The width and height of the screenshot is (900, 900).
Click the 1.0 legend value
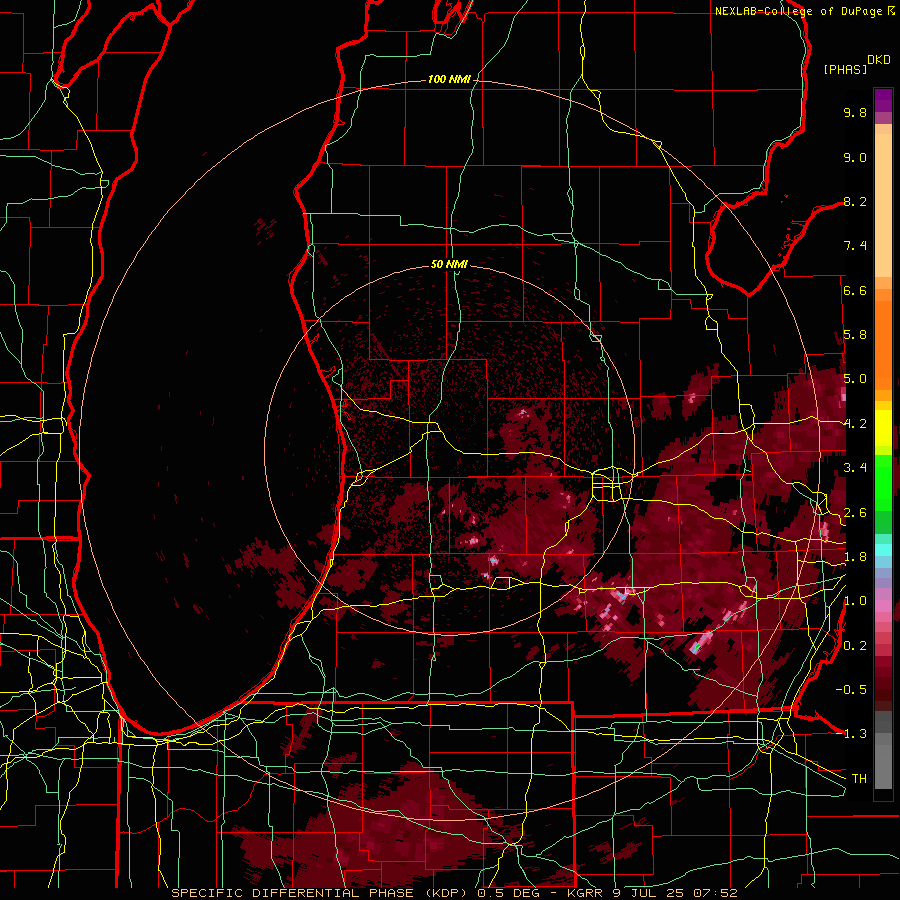[855, 601]
